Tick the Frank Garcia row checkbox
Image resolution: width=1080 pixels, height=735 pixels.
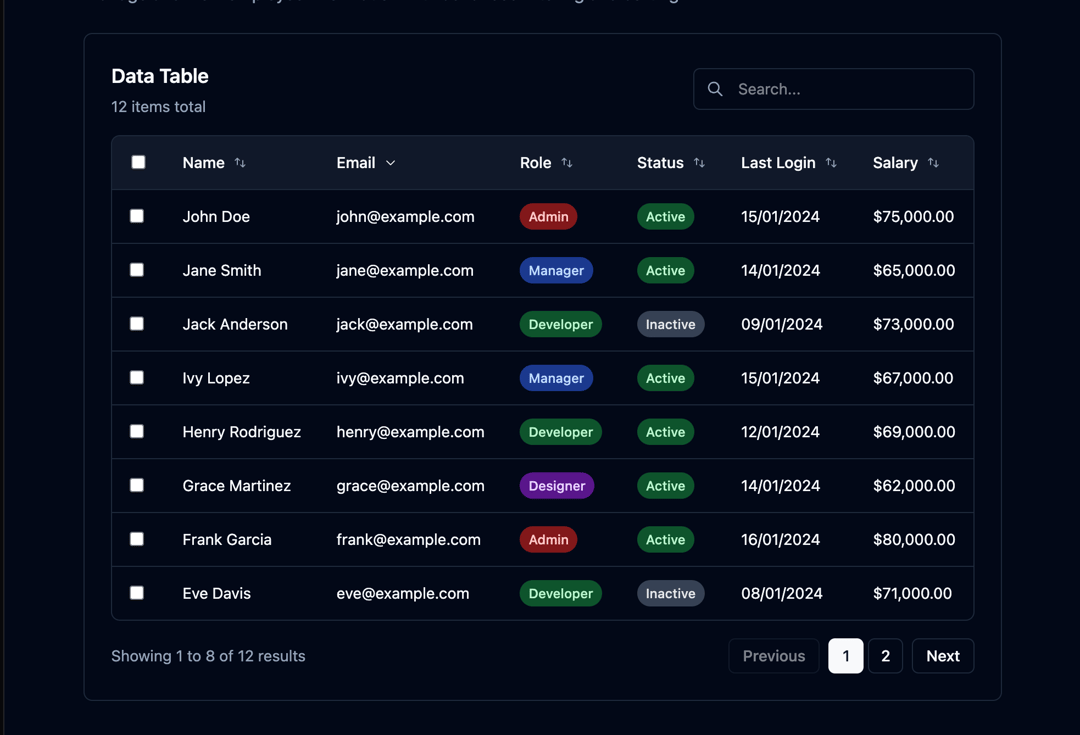[x=137, y=539]
